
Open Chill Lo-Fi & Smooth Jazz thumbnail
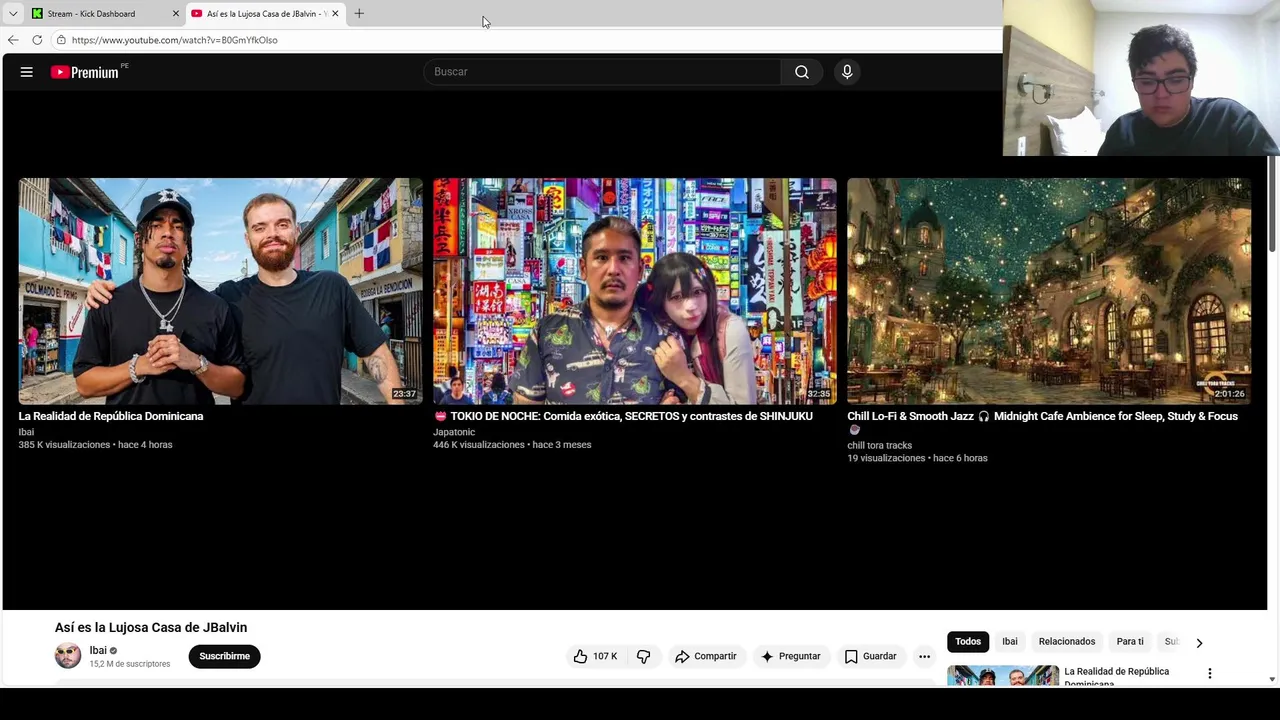pos(1049,291)
